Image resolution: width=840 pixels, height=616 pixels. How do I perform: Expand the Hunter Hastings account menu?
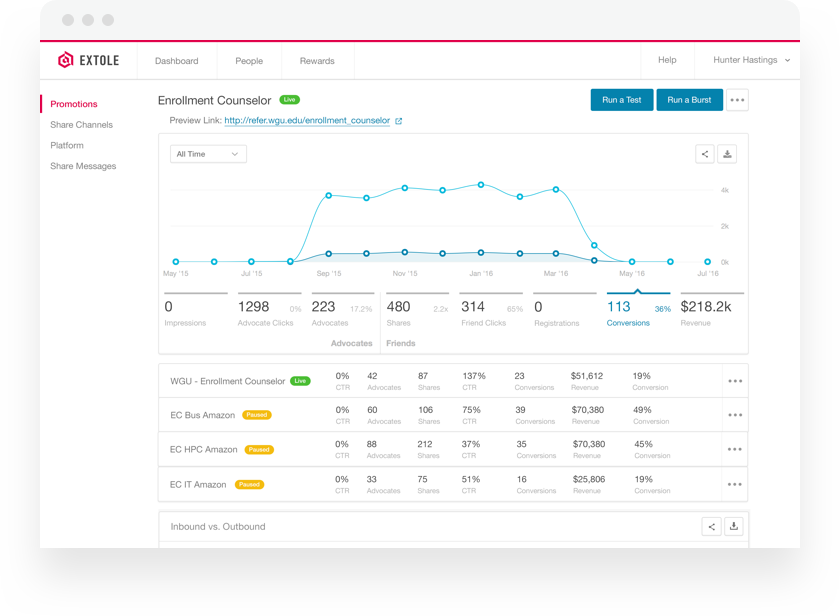[x=752, y=60]
